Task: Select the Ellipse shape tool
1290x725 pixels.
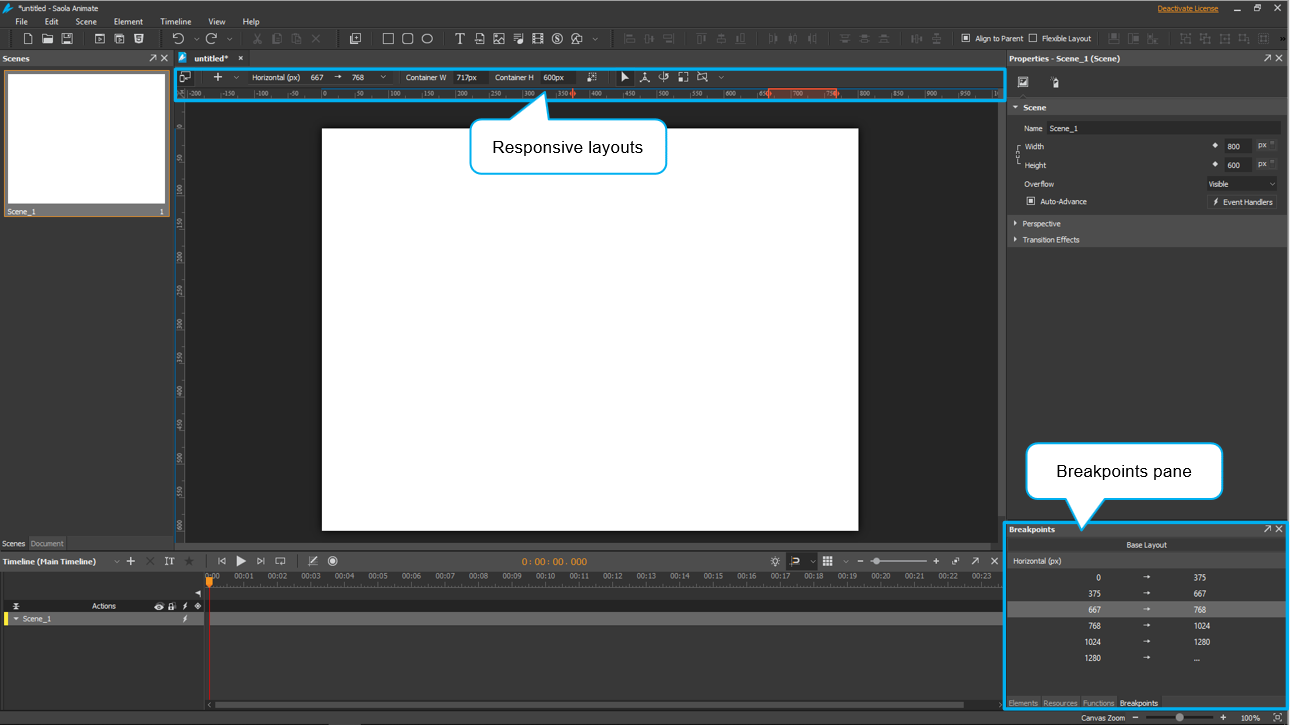Action: pos(427,39)
